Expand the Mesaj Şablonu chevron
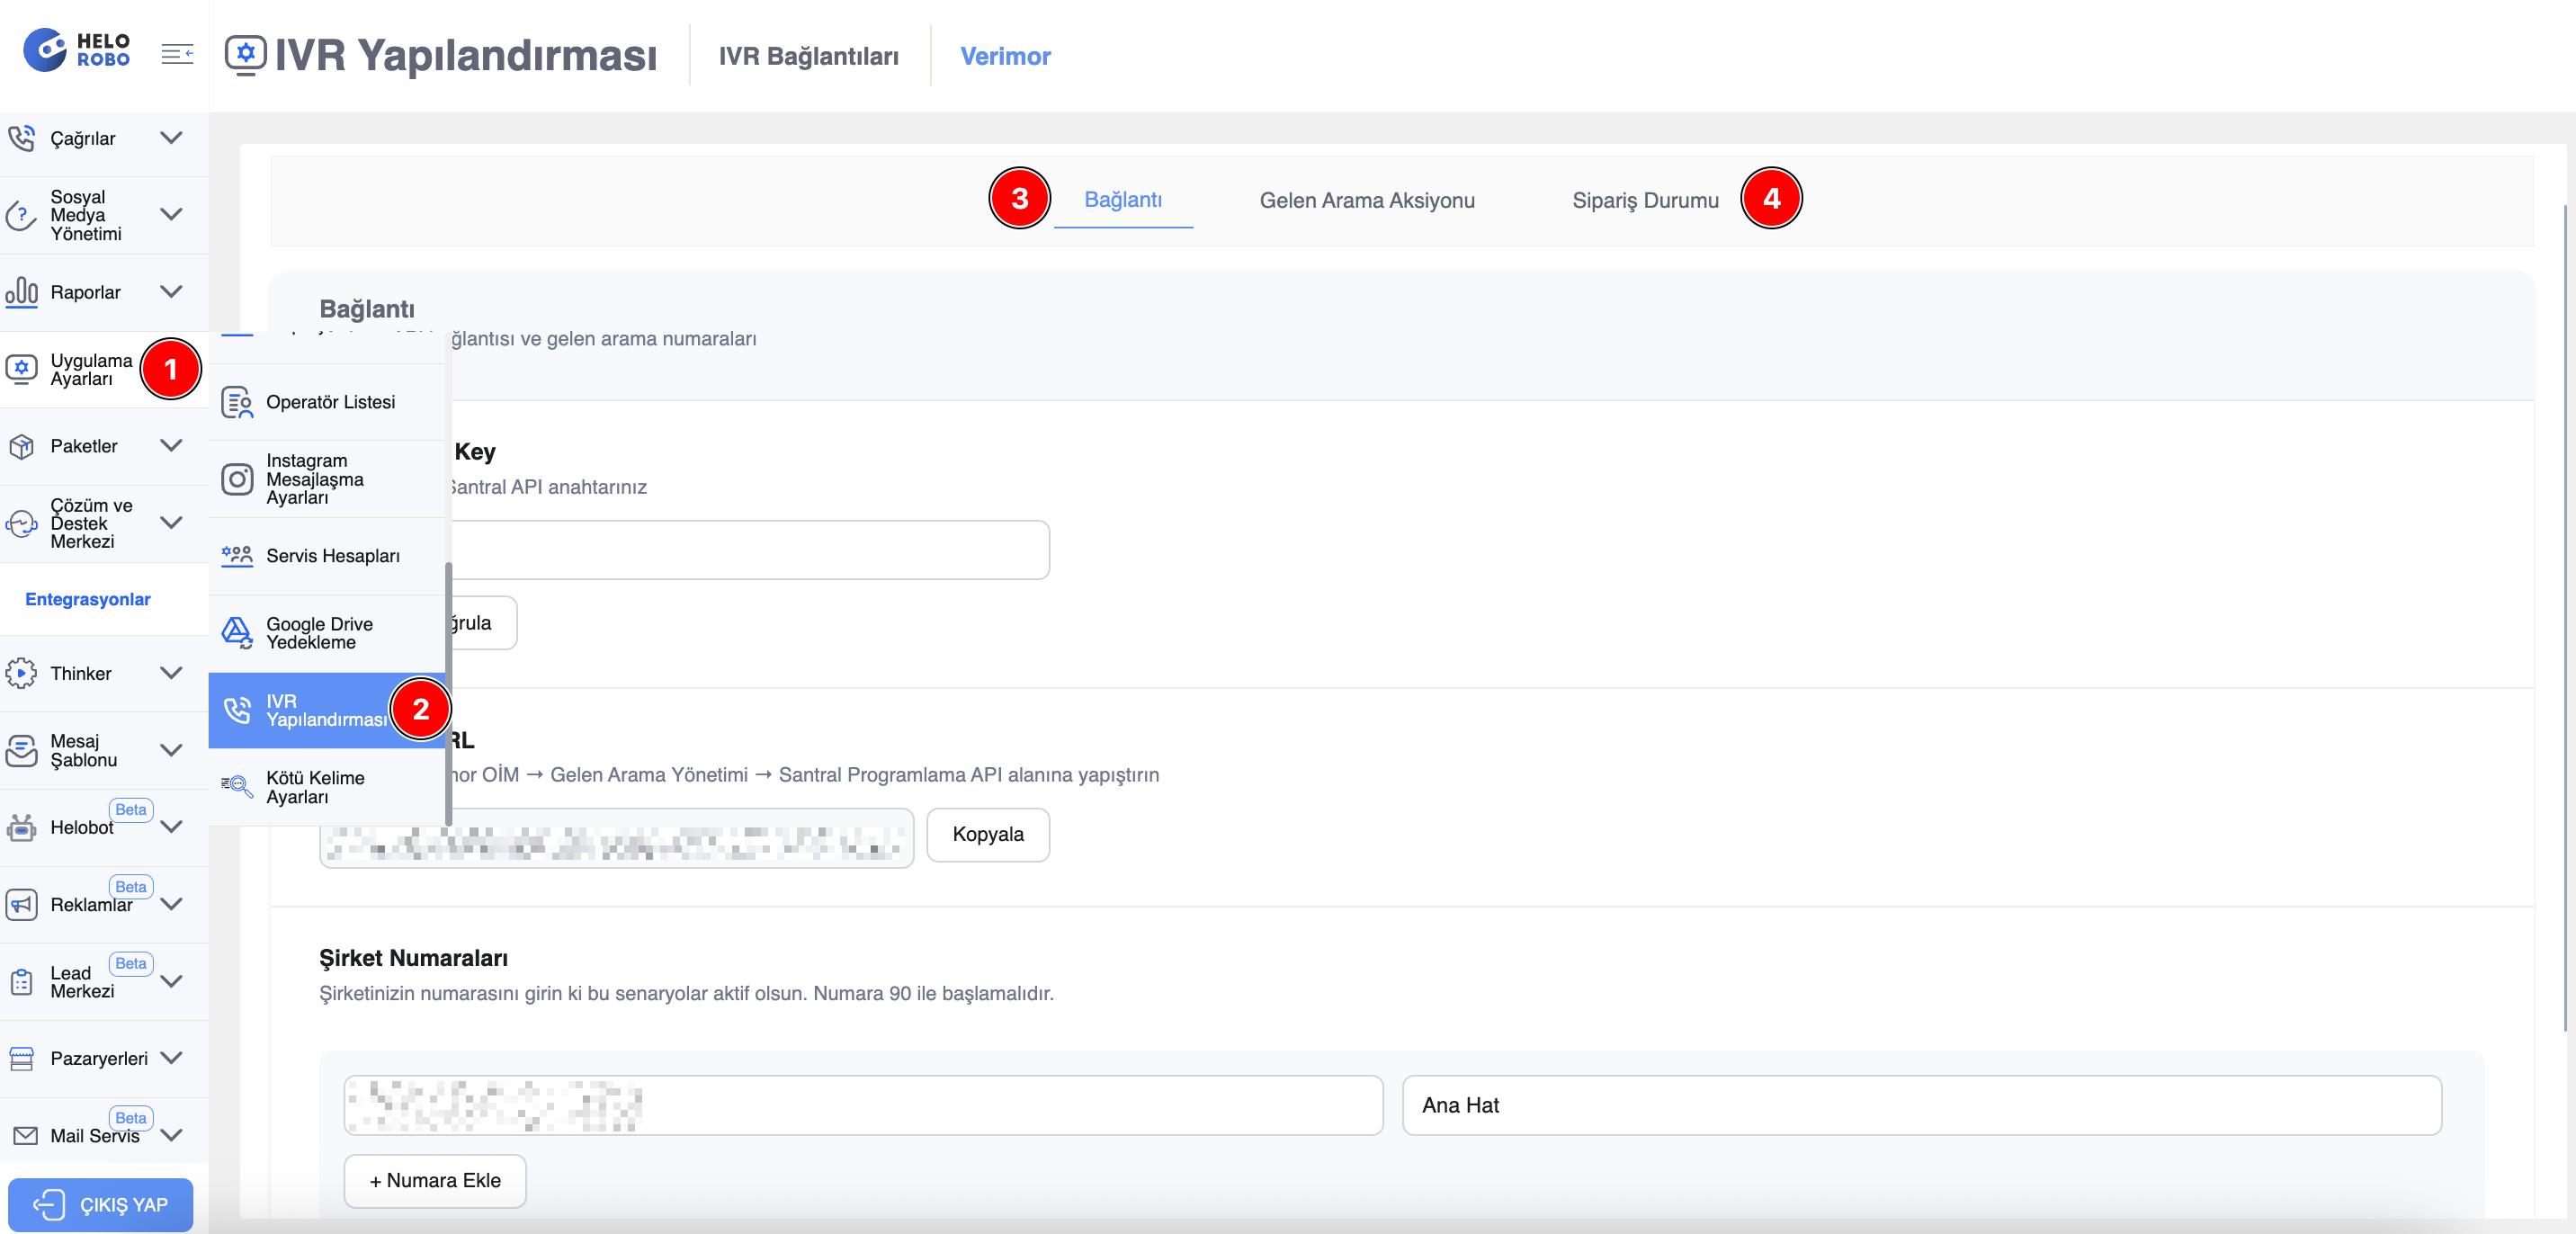The height and width of the screenshot is (1234, 2576). (172, 750)
